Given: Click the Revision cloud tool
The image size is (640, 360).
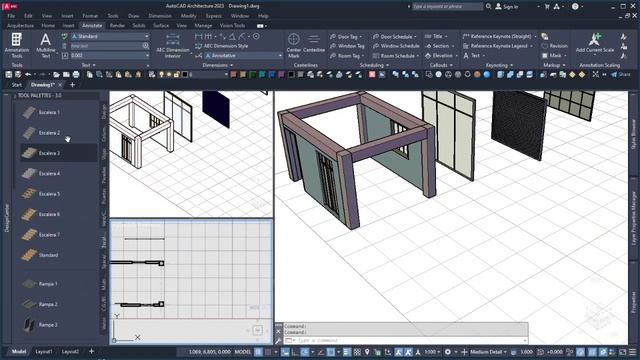Looking at the screenshot, I should pyautogui.click(x=554, y=46).
